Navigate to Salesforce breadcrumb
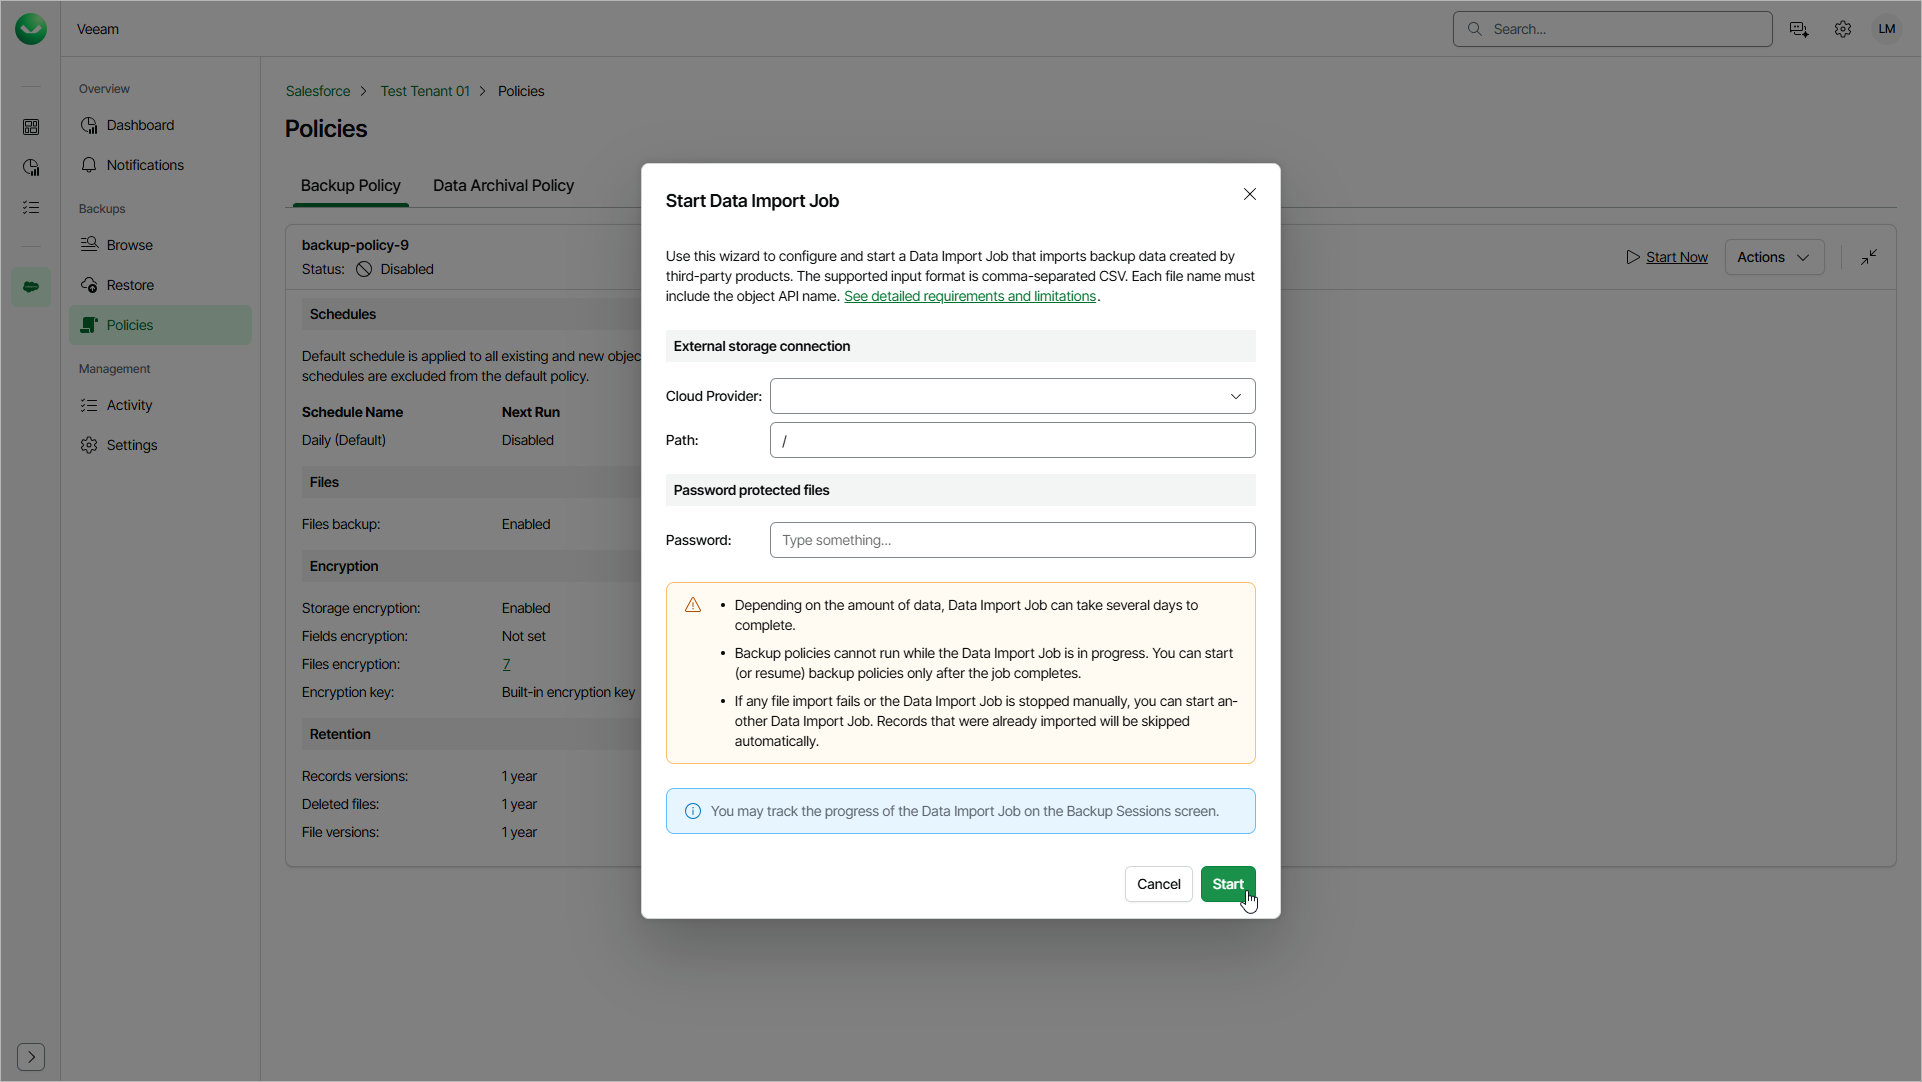Viewport: 1922px width, 1082px height. pos(318,91)
